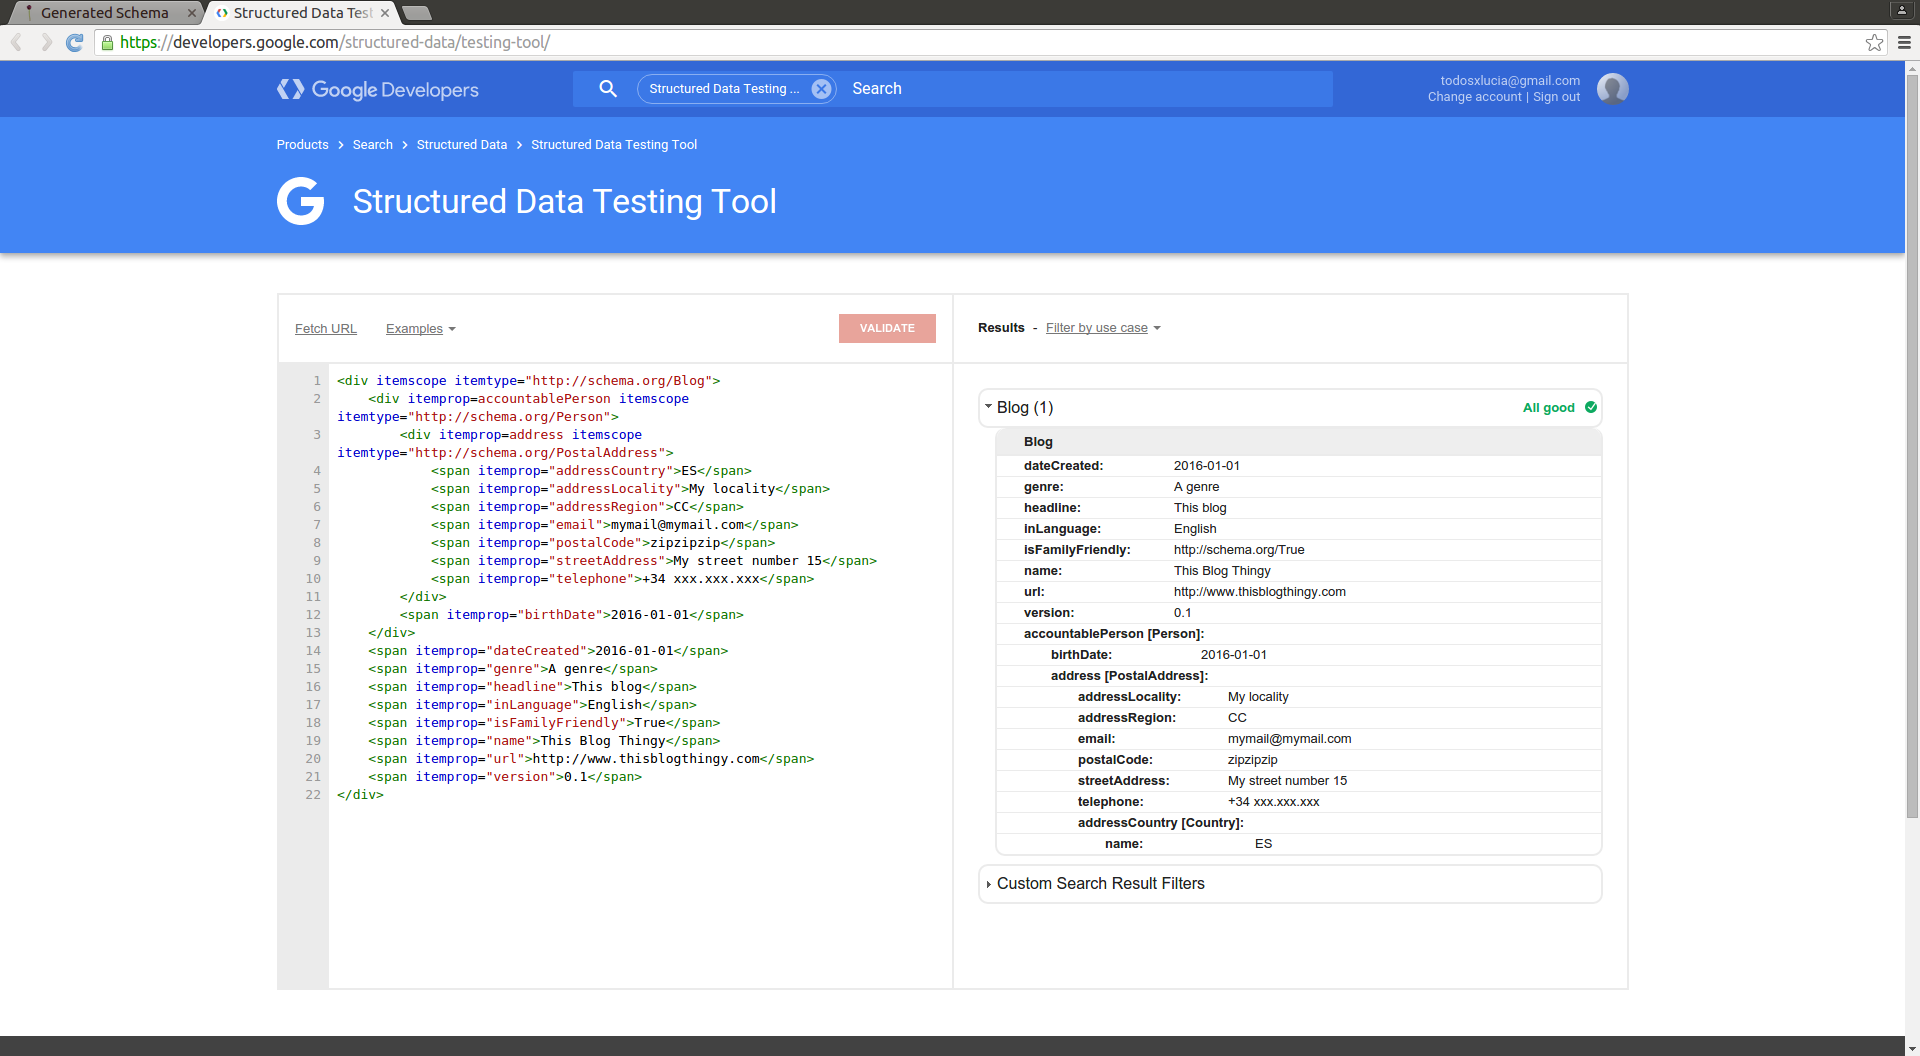
Task: Switch to the Generated Schema tab
Action: point(104,13)
